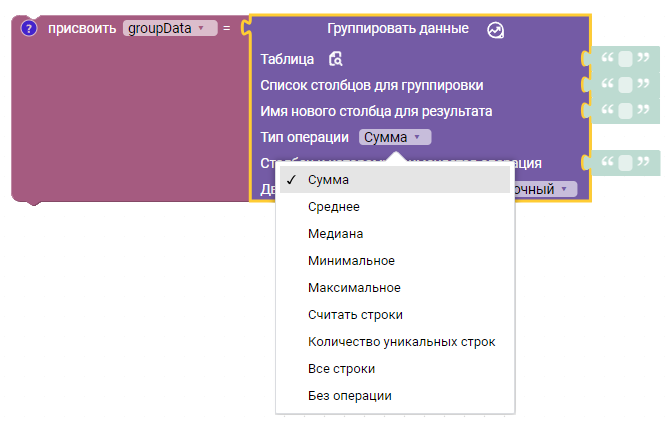Click the text field for Имя нового столбца
Image resolution: width=667 pixels, height=422 pixels.
pyautogui.click(x=625, y=111)
